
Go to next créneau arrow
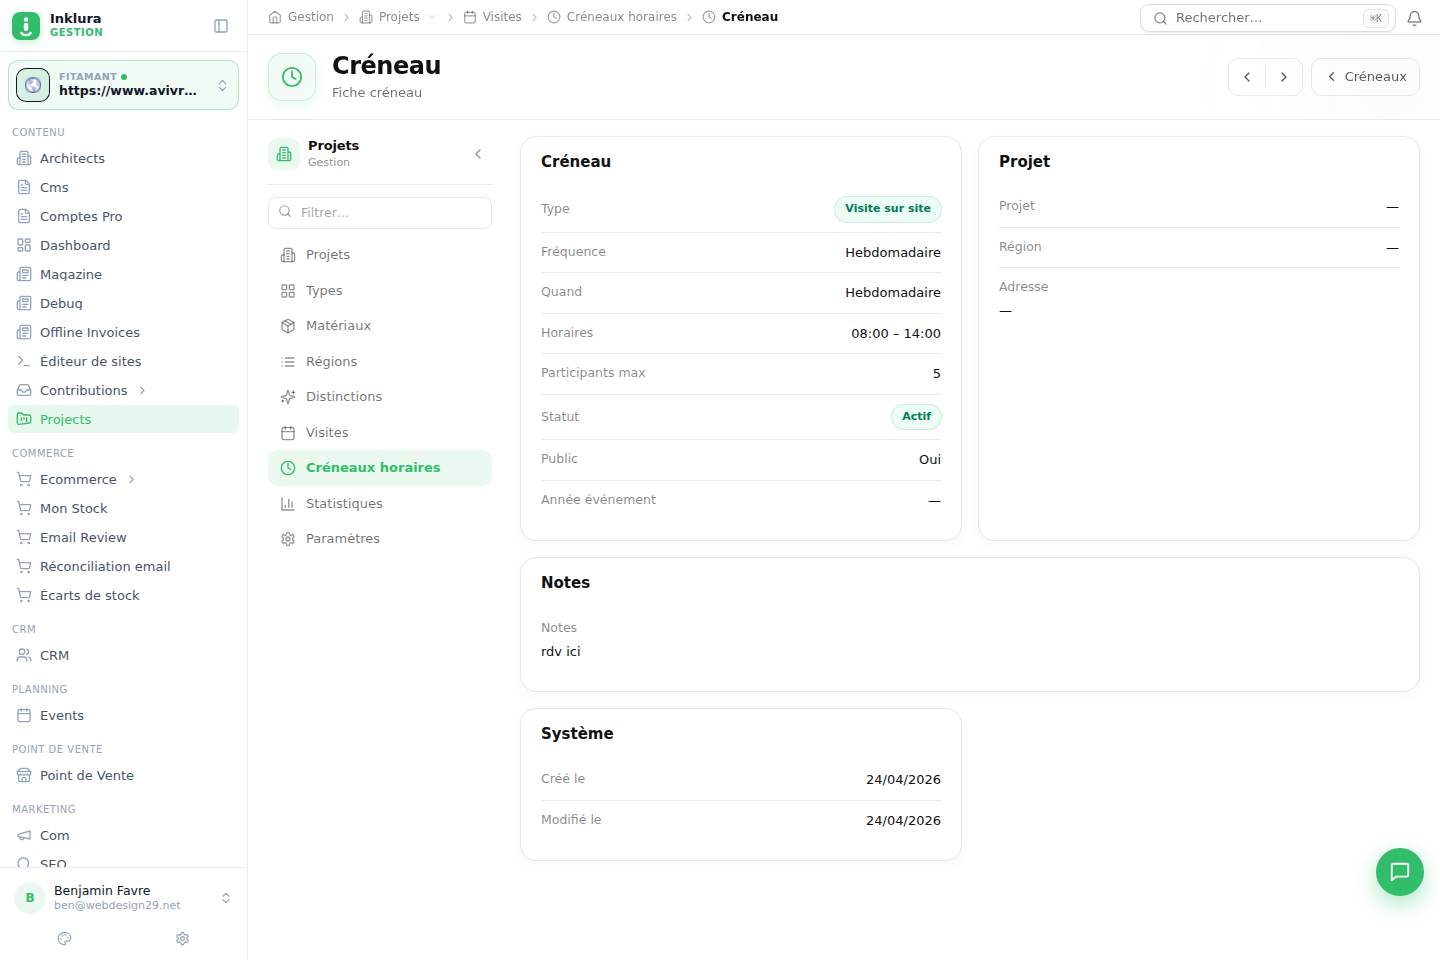[1284, 77]
